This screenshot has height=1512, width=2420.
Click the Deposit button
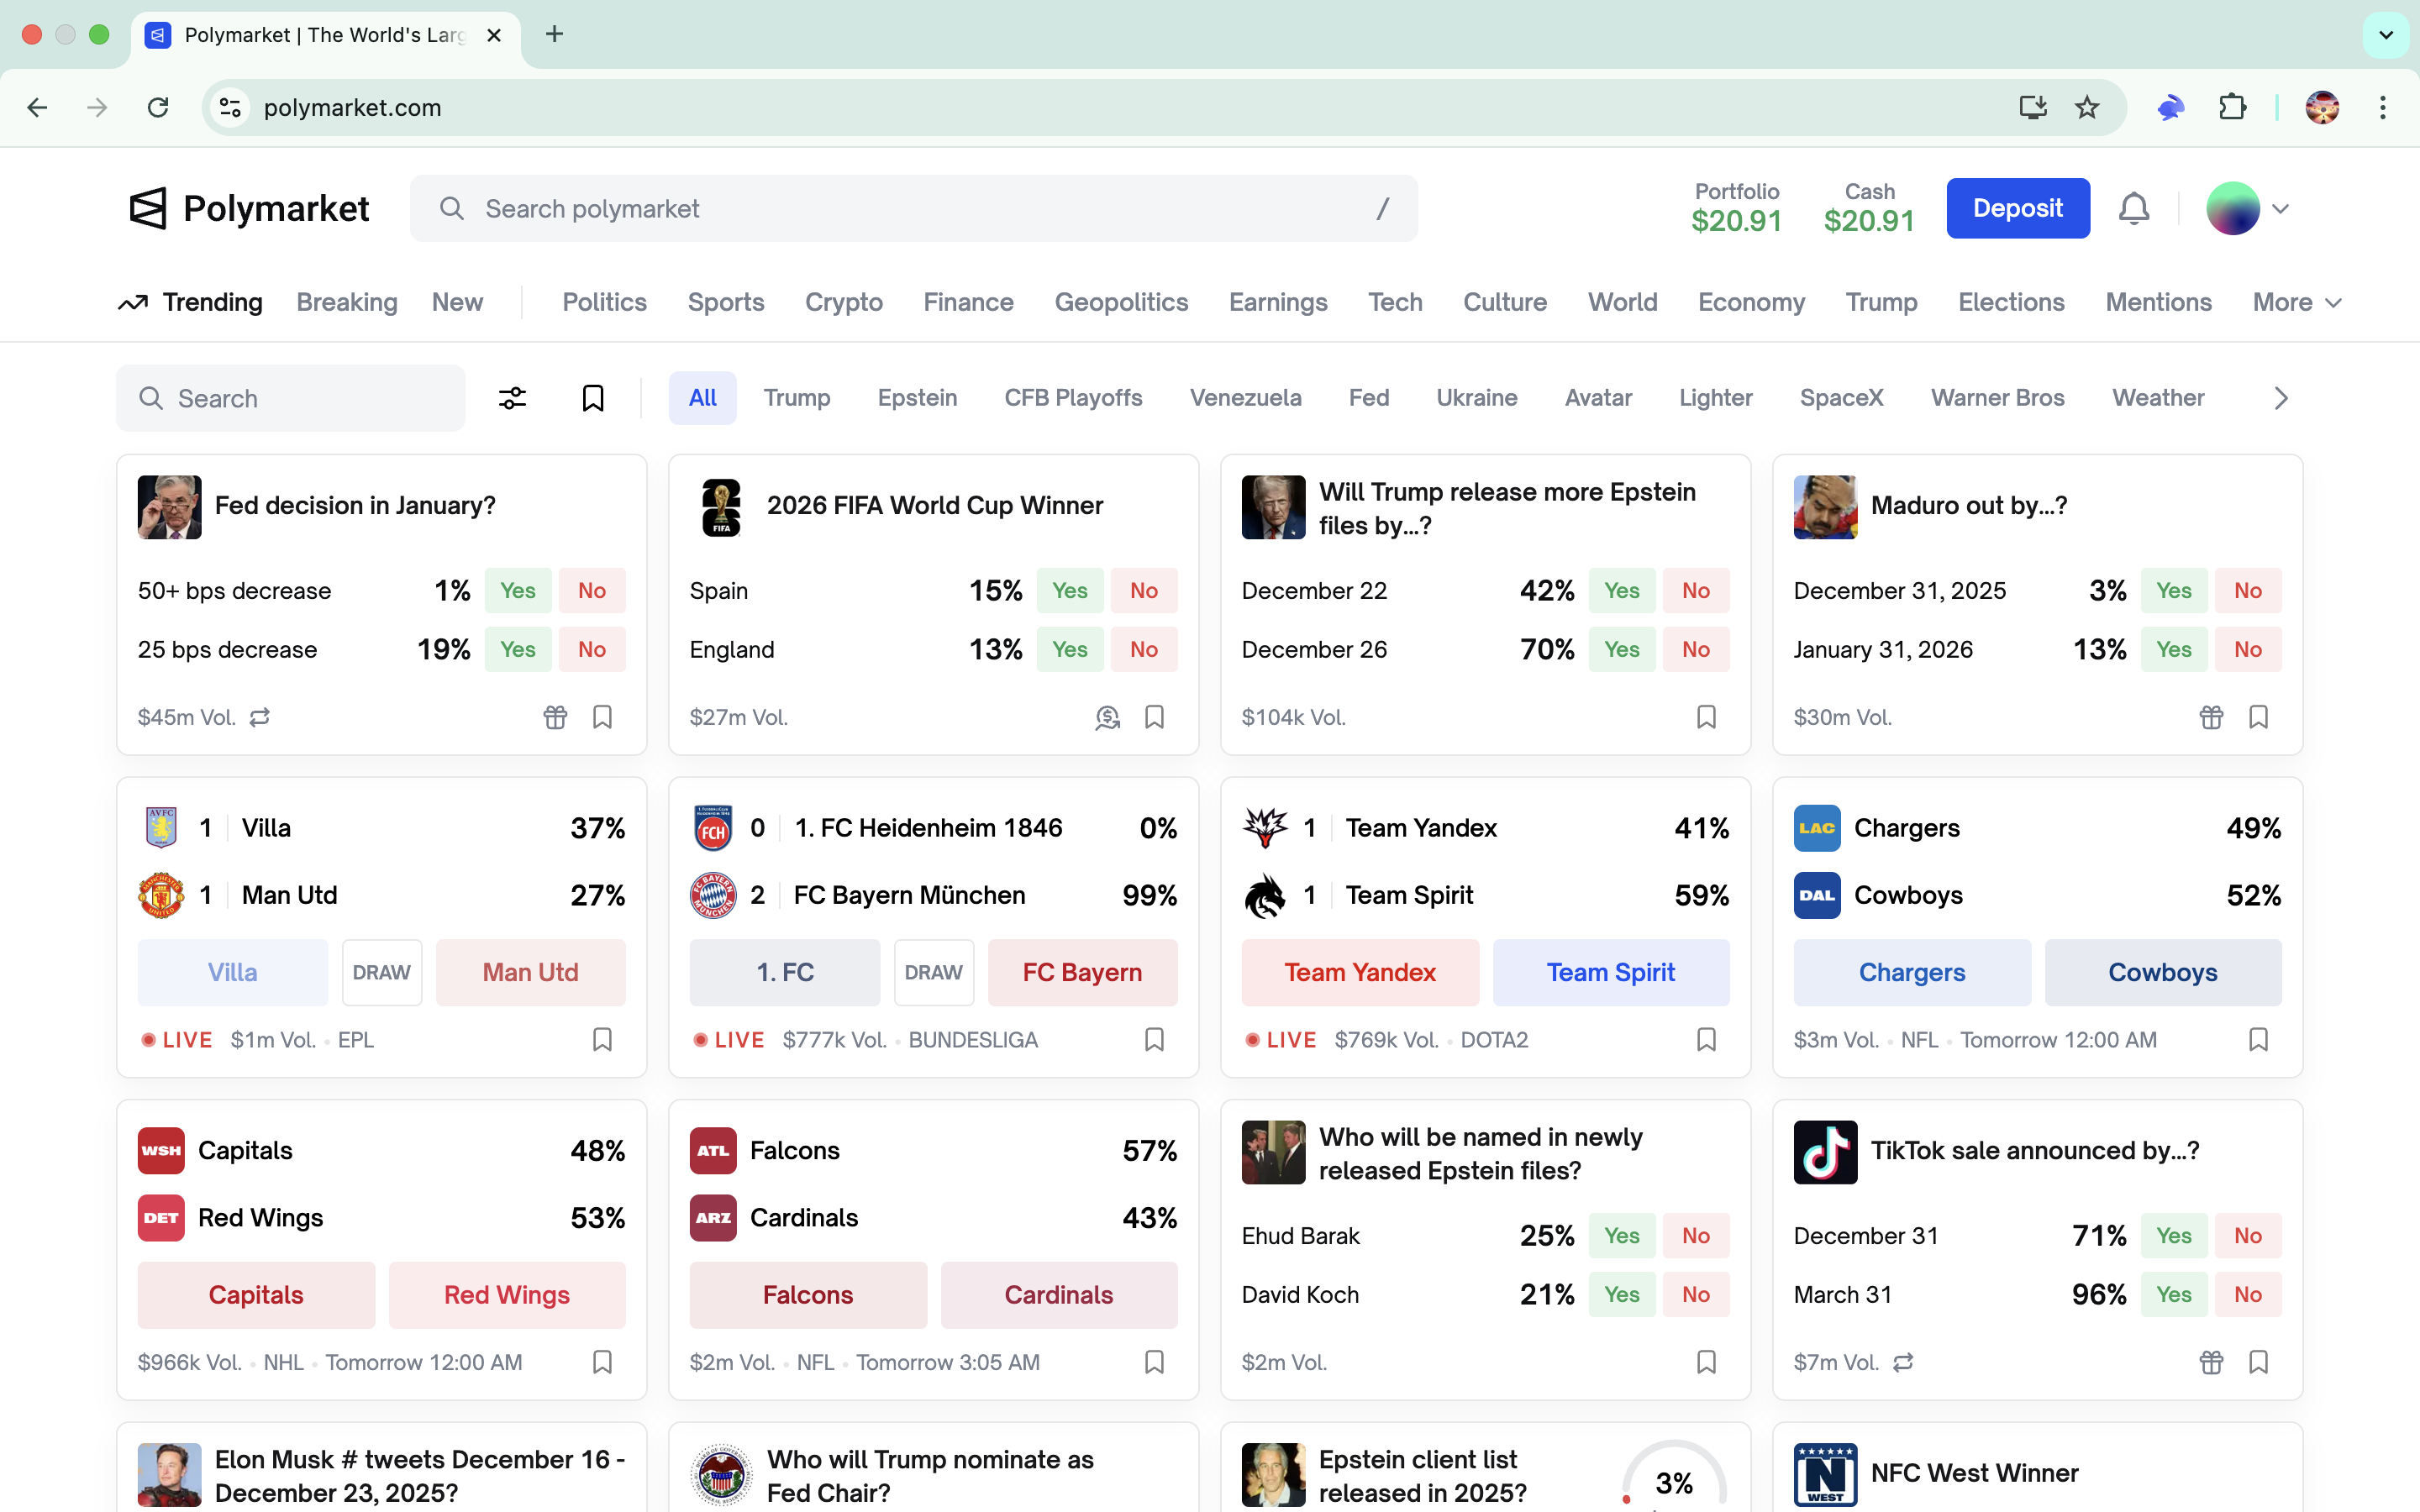pyautogui.click(x=2017, y=208)
